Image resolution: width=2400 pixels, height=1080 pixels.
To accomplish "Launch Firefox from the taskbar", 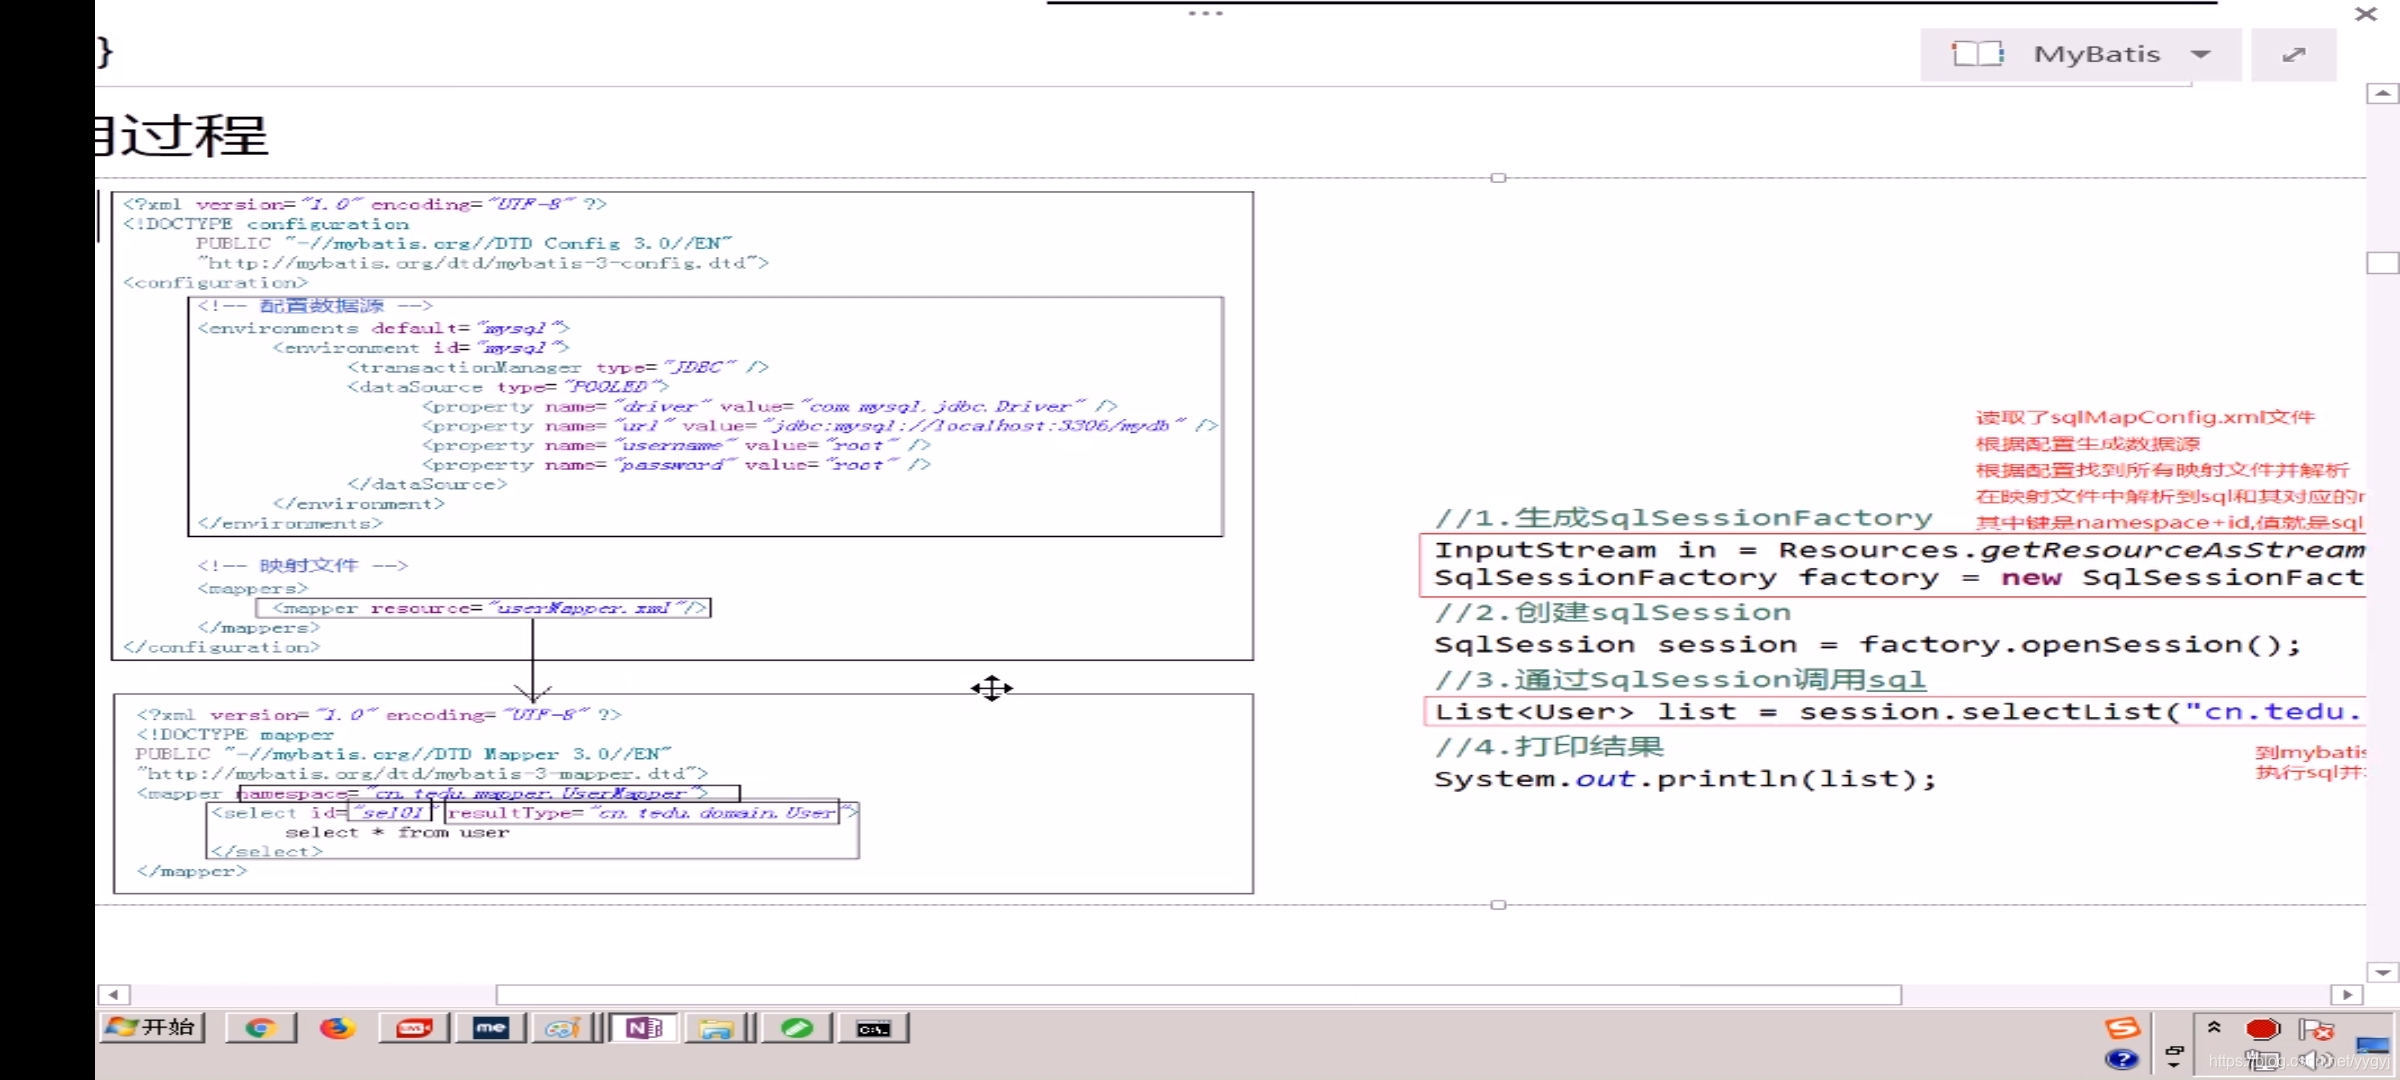I will [x=337, y=1028].
